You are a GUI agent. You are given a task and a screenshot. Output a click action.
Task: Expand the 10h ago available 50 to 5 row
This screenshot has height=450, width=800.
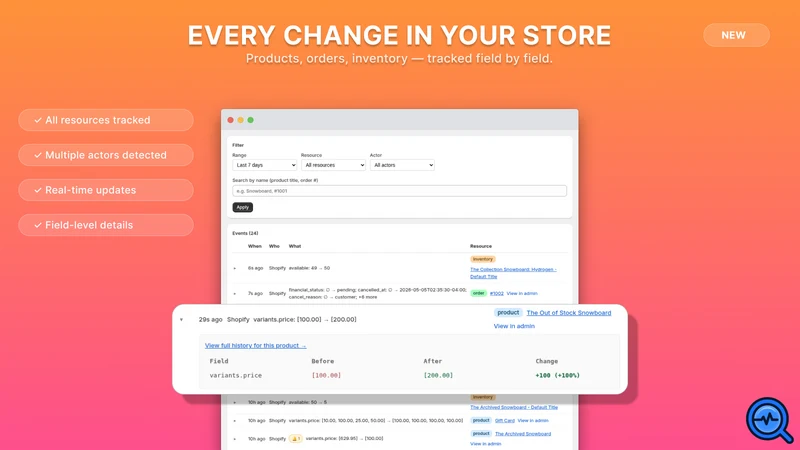click(x=235, y=403)
